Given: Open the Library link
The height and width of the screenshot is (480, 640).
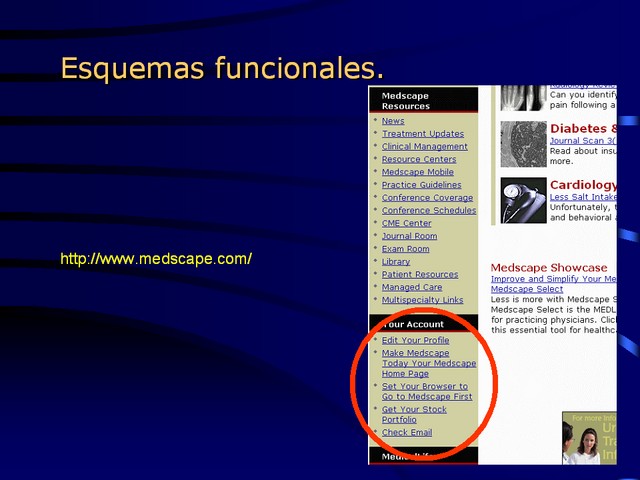Looking at the screenshot, I should [396, 262].
